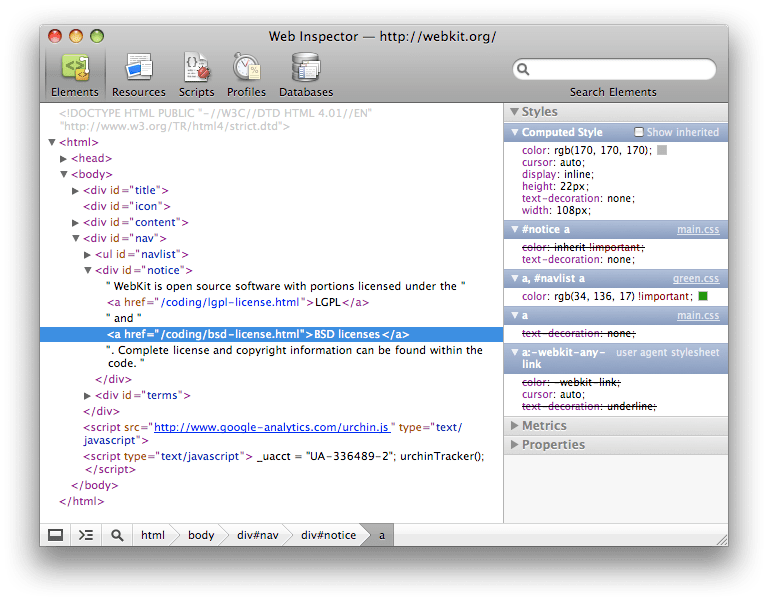Open main.css link for #notice a rule
This screenshot has height=601, width=768.
pos(698,229)
